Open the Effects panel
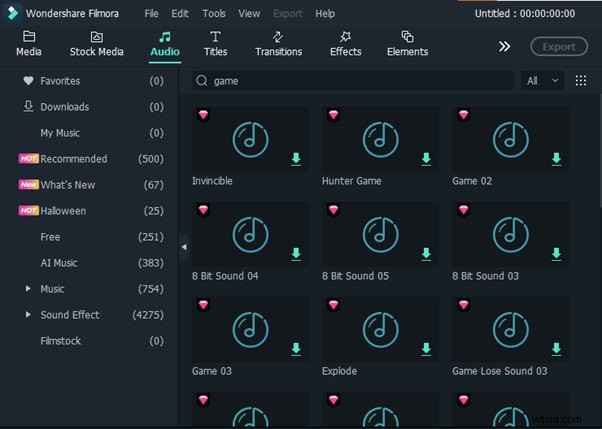Screen dimensions: 602x429 (x=345, y=43)
